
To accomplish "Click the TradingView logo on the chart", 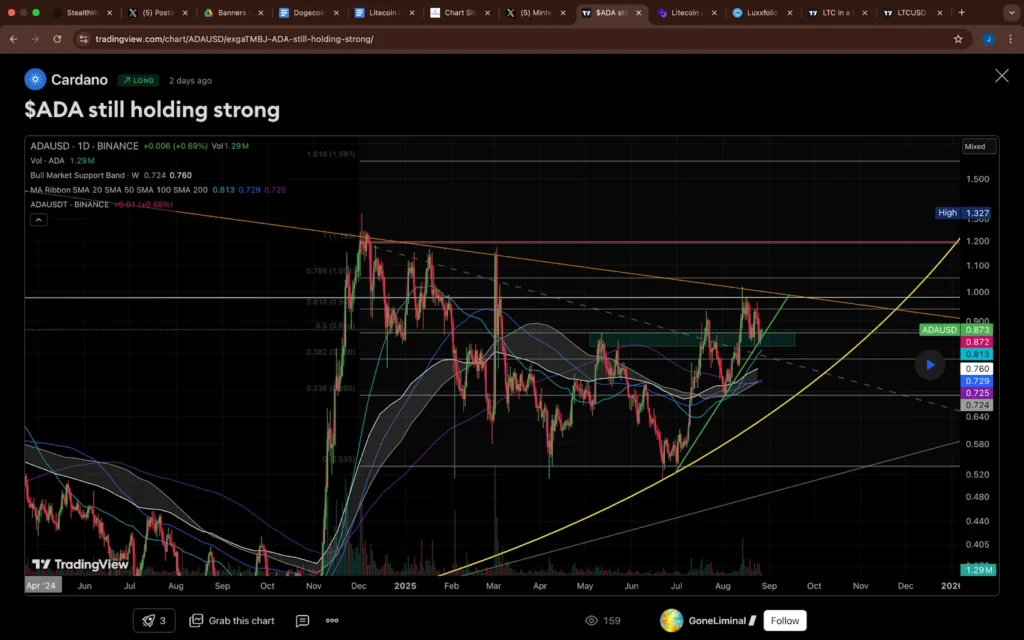I will pos(80,564).
